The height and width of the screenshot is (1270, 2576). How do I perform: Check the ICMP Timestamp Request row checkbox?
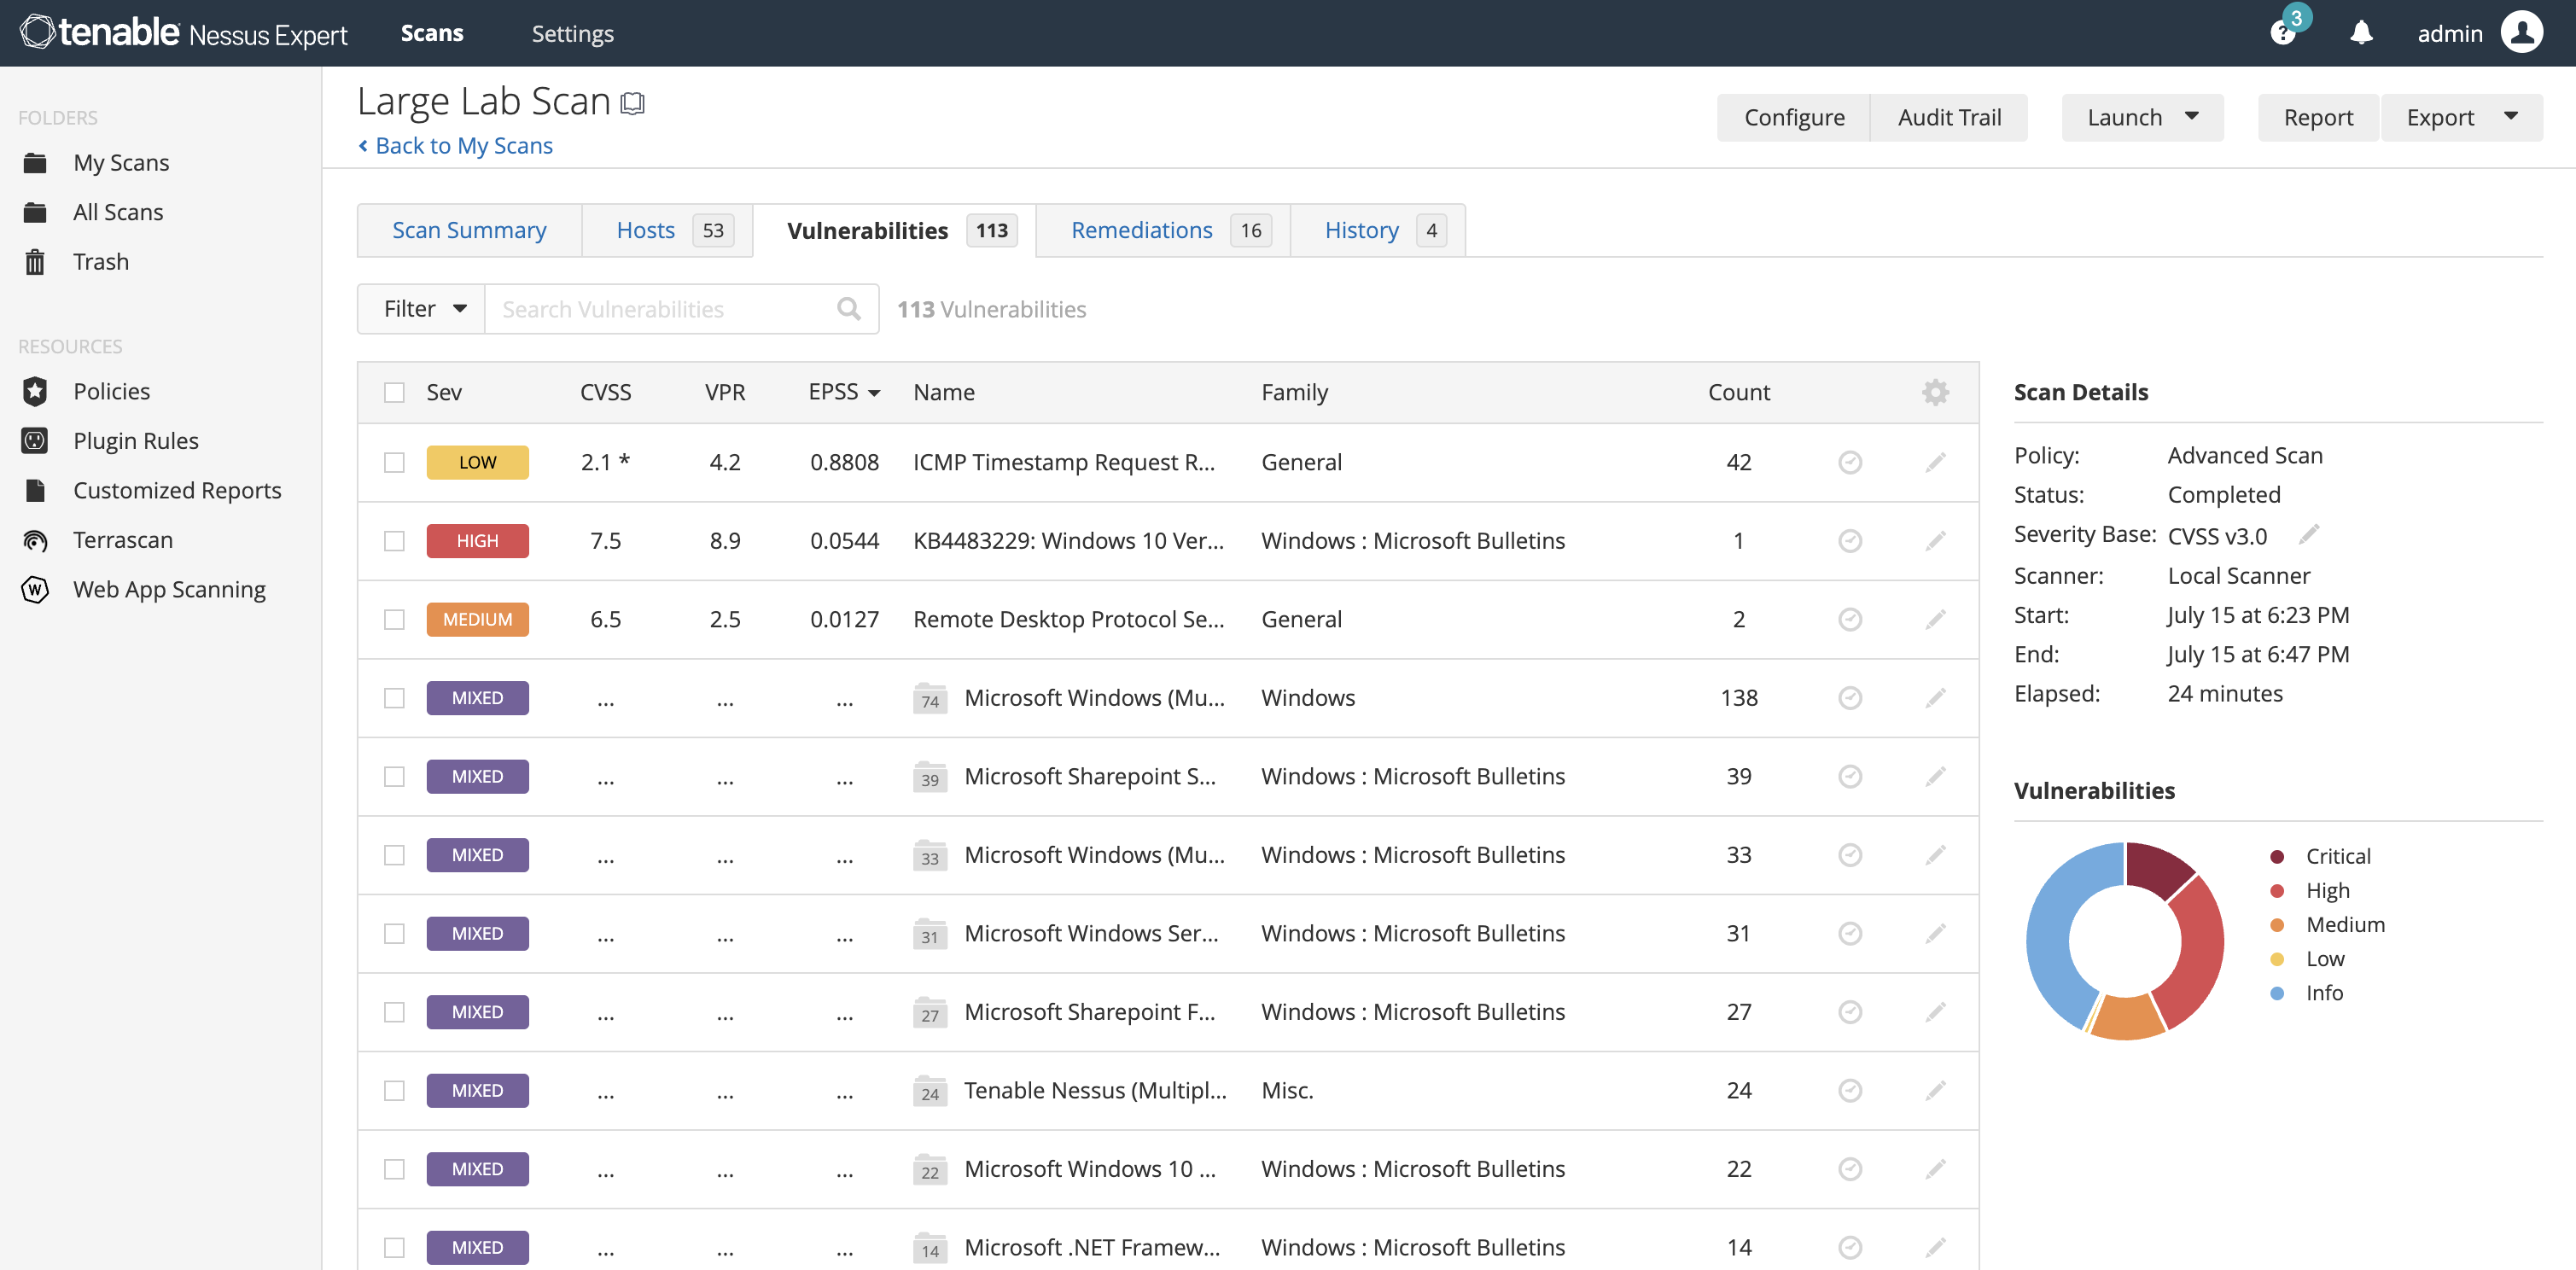click(395, 462)
